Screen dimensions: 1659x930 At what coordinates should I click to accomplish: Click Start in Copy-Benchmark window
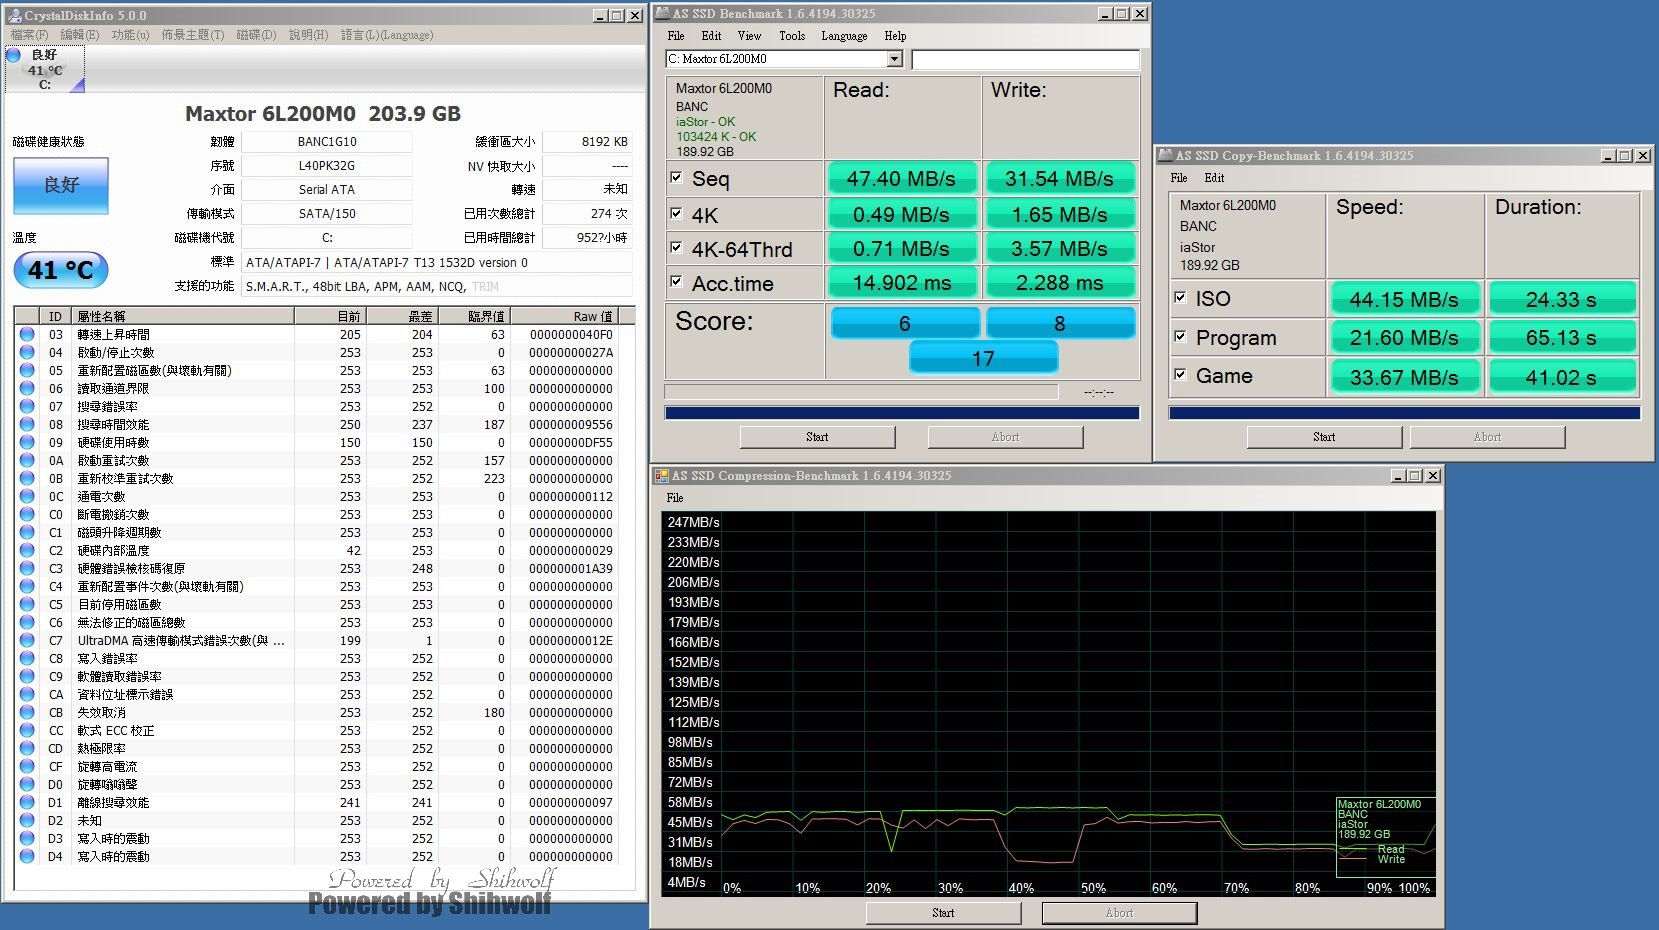(1324, 437)
